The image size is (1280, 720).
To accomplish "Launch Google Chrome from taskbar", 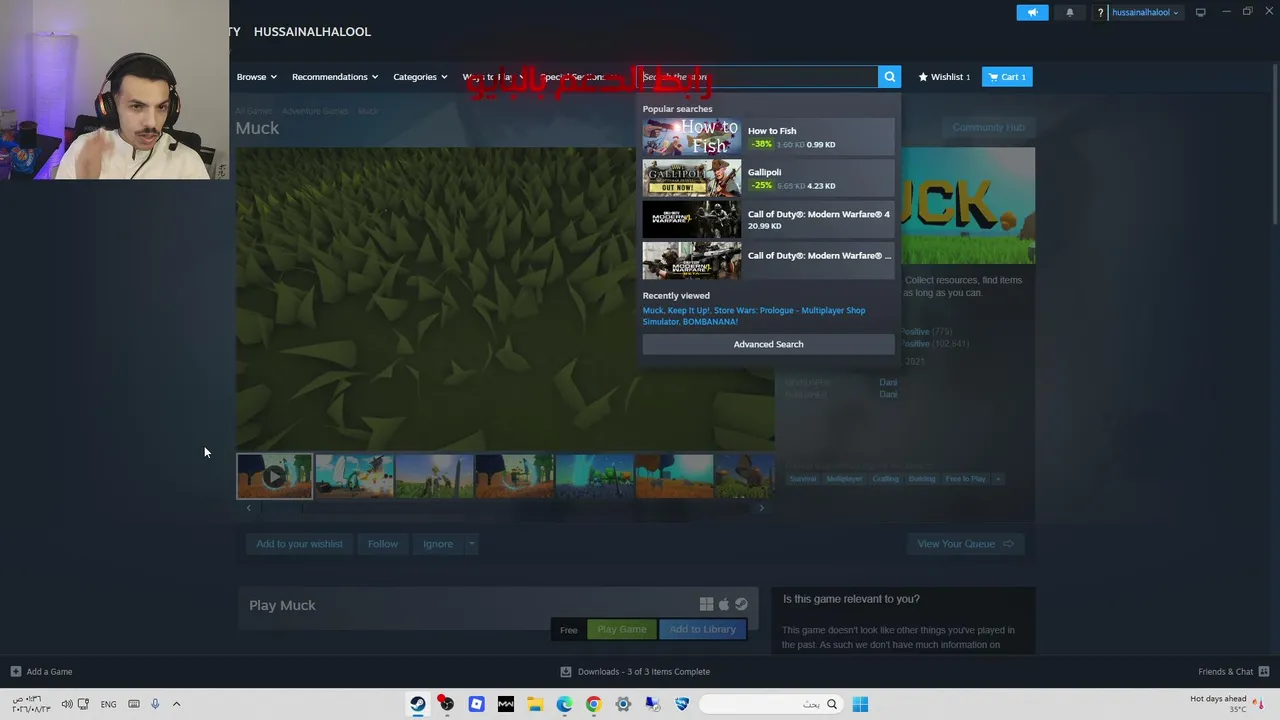I will click(x=593, y=704).
